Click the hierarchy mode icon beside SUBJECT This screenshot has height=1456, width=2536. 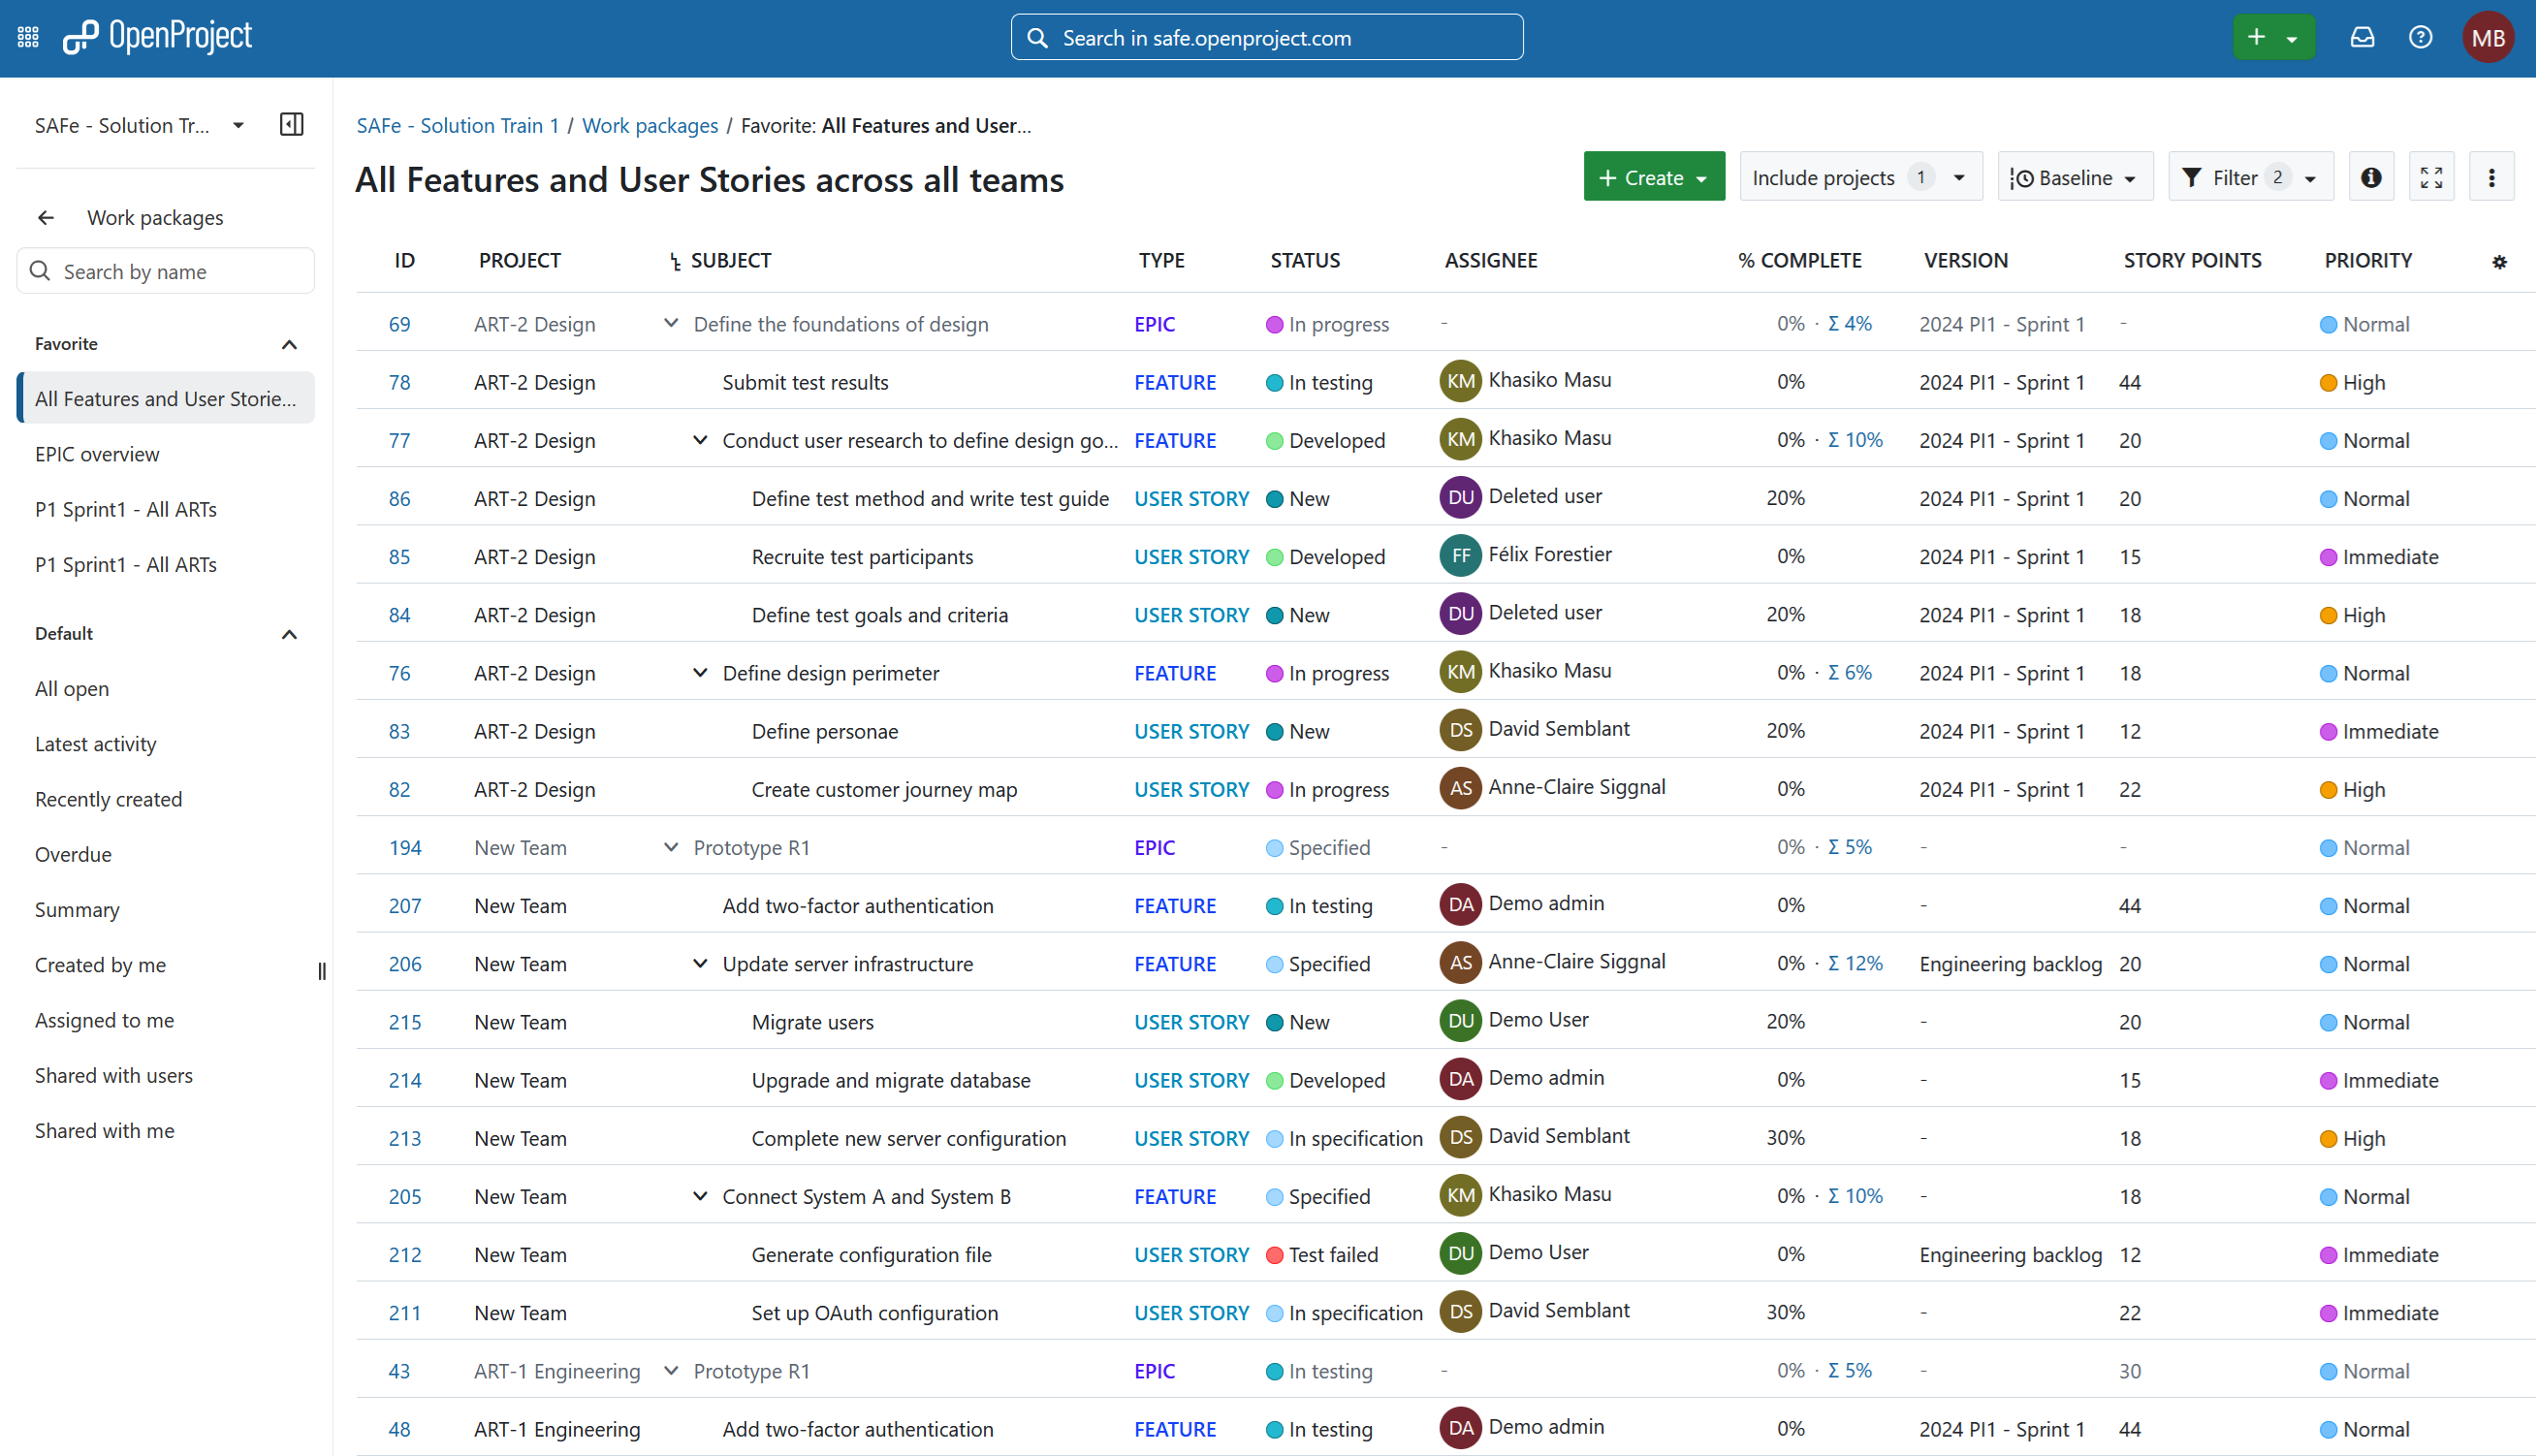pyautogui.click(x=675, y=261)
